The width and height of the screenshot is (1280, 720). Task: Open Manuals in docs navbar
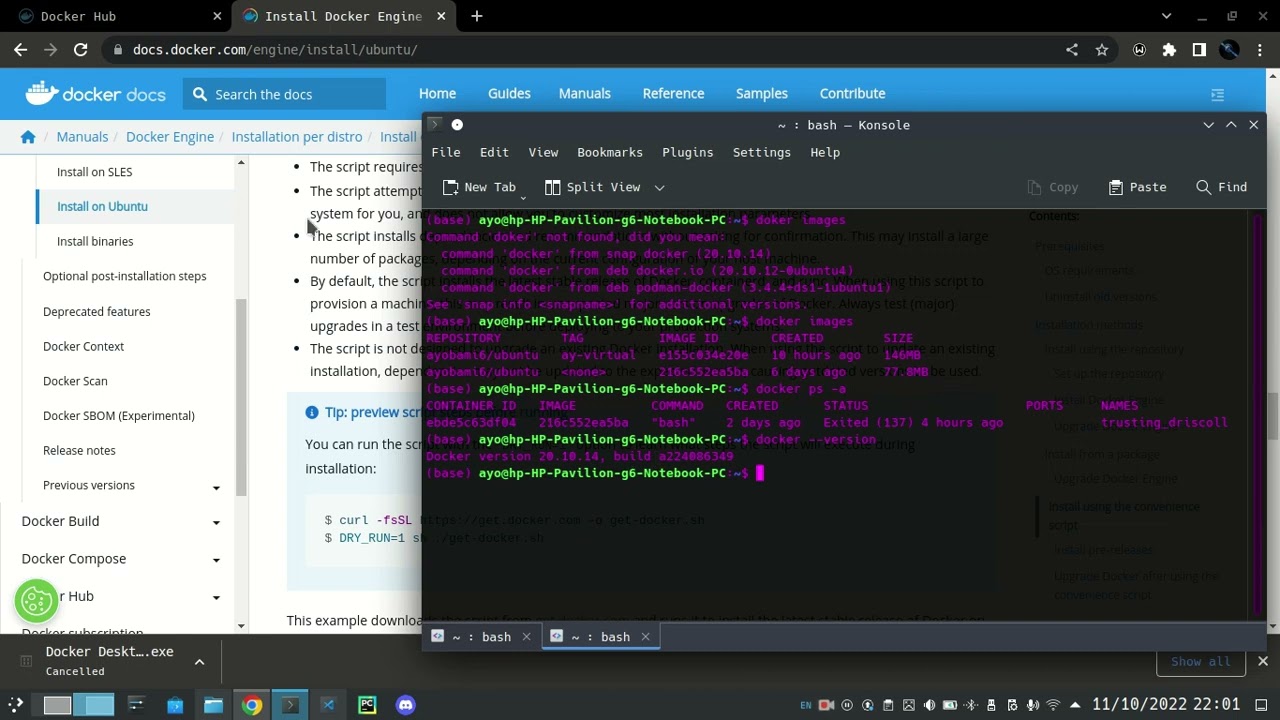point(584,93)
